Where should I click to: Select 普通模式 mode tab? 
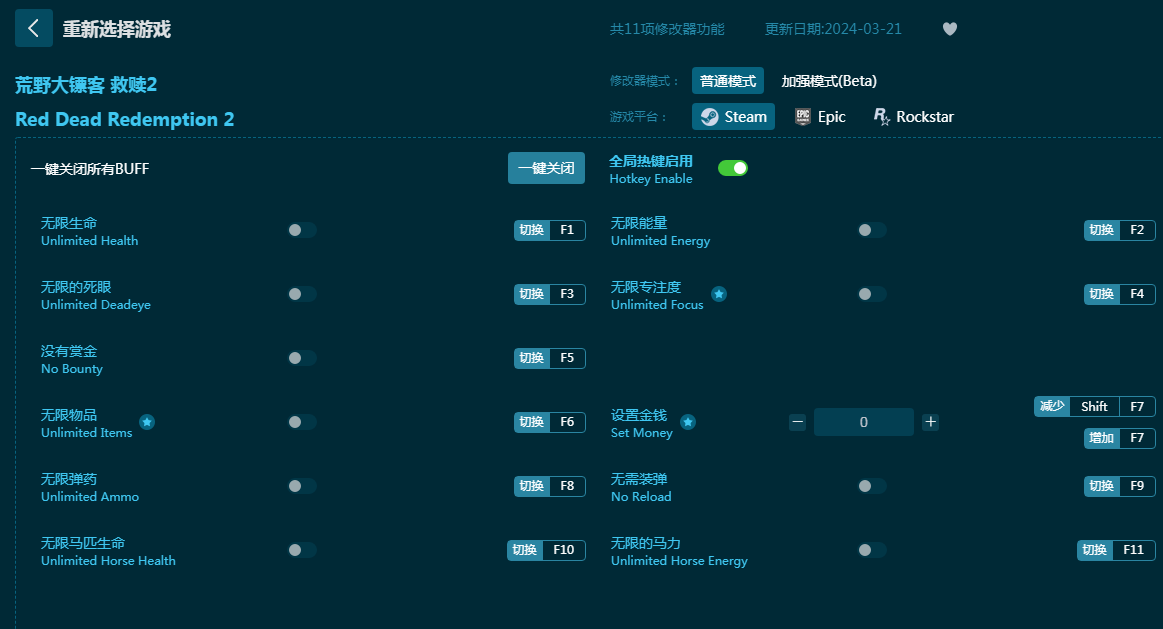point(728,81)
